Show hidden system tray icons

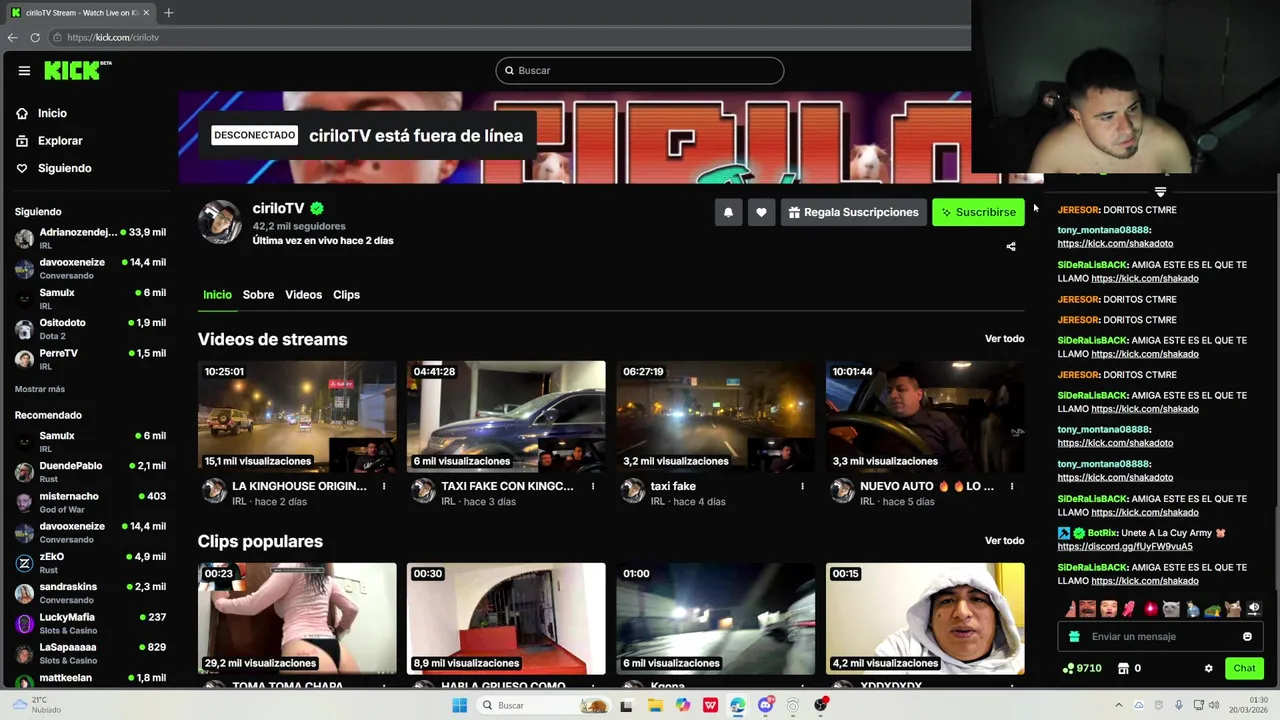point(1119,705)
